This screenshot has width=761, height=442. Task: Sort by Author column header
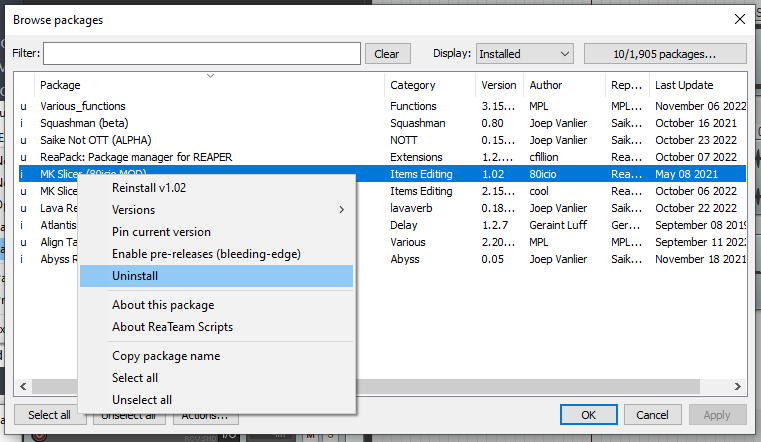pos(564,85)
